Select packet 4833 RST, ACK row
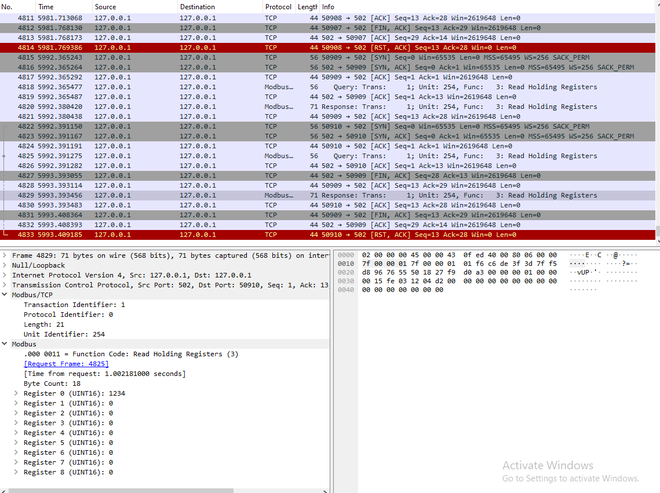 tap(327, 235)
